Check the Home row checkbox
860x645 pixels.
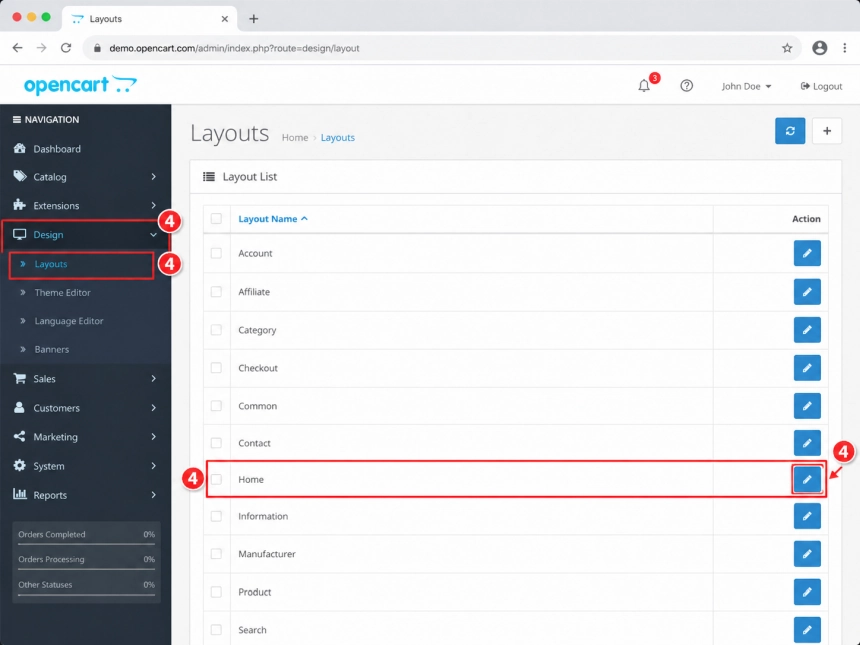216,479
